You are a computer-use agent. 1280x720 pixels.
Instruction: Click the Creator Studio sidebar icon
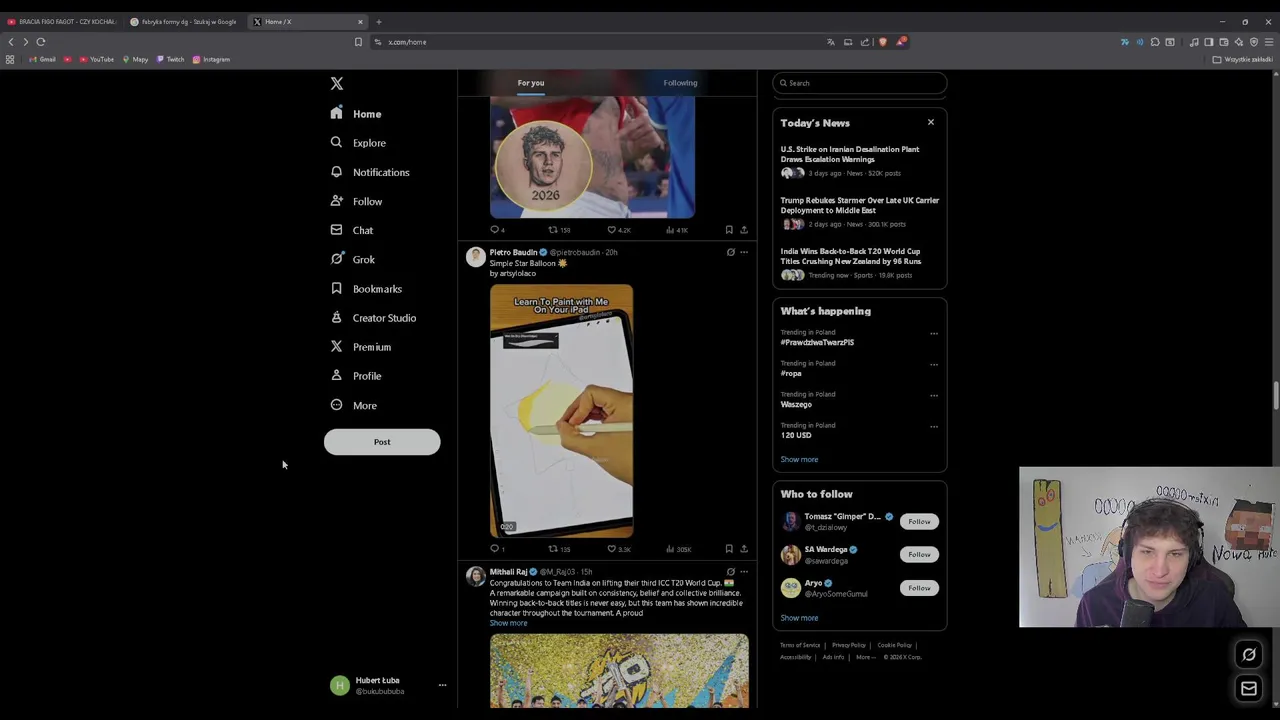click(x=336, y=317)
